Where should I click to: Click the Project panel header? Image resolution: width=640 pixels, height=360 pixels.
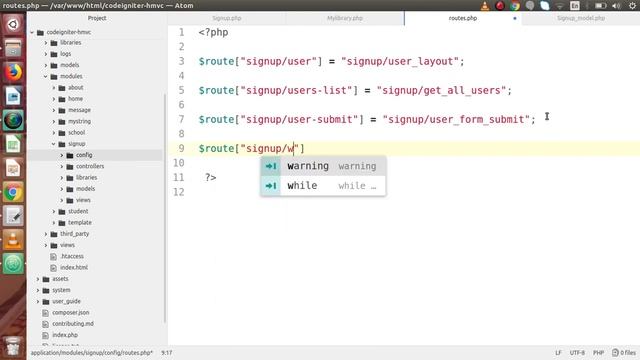coord(97,18)
